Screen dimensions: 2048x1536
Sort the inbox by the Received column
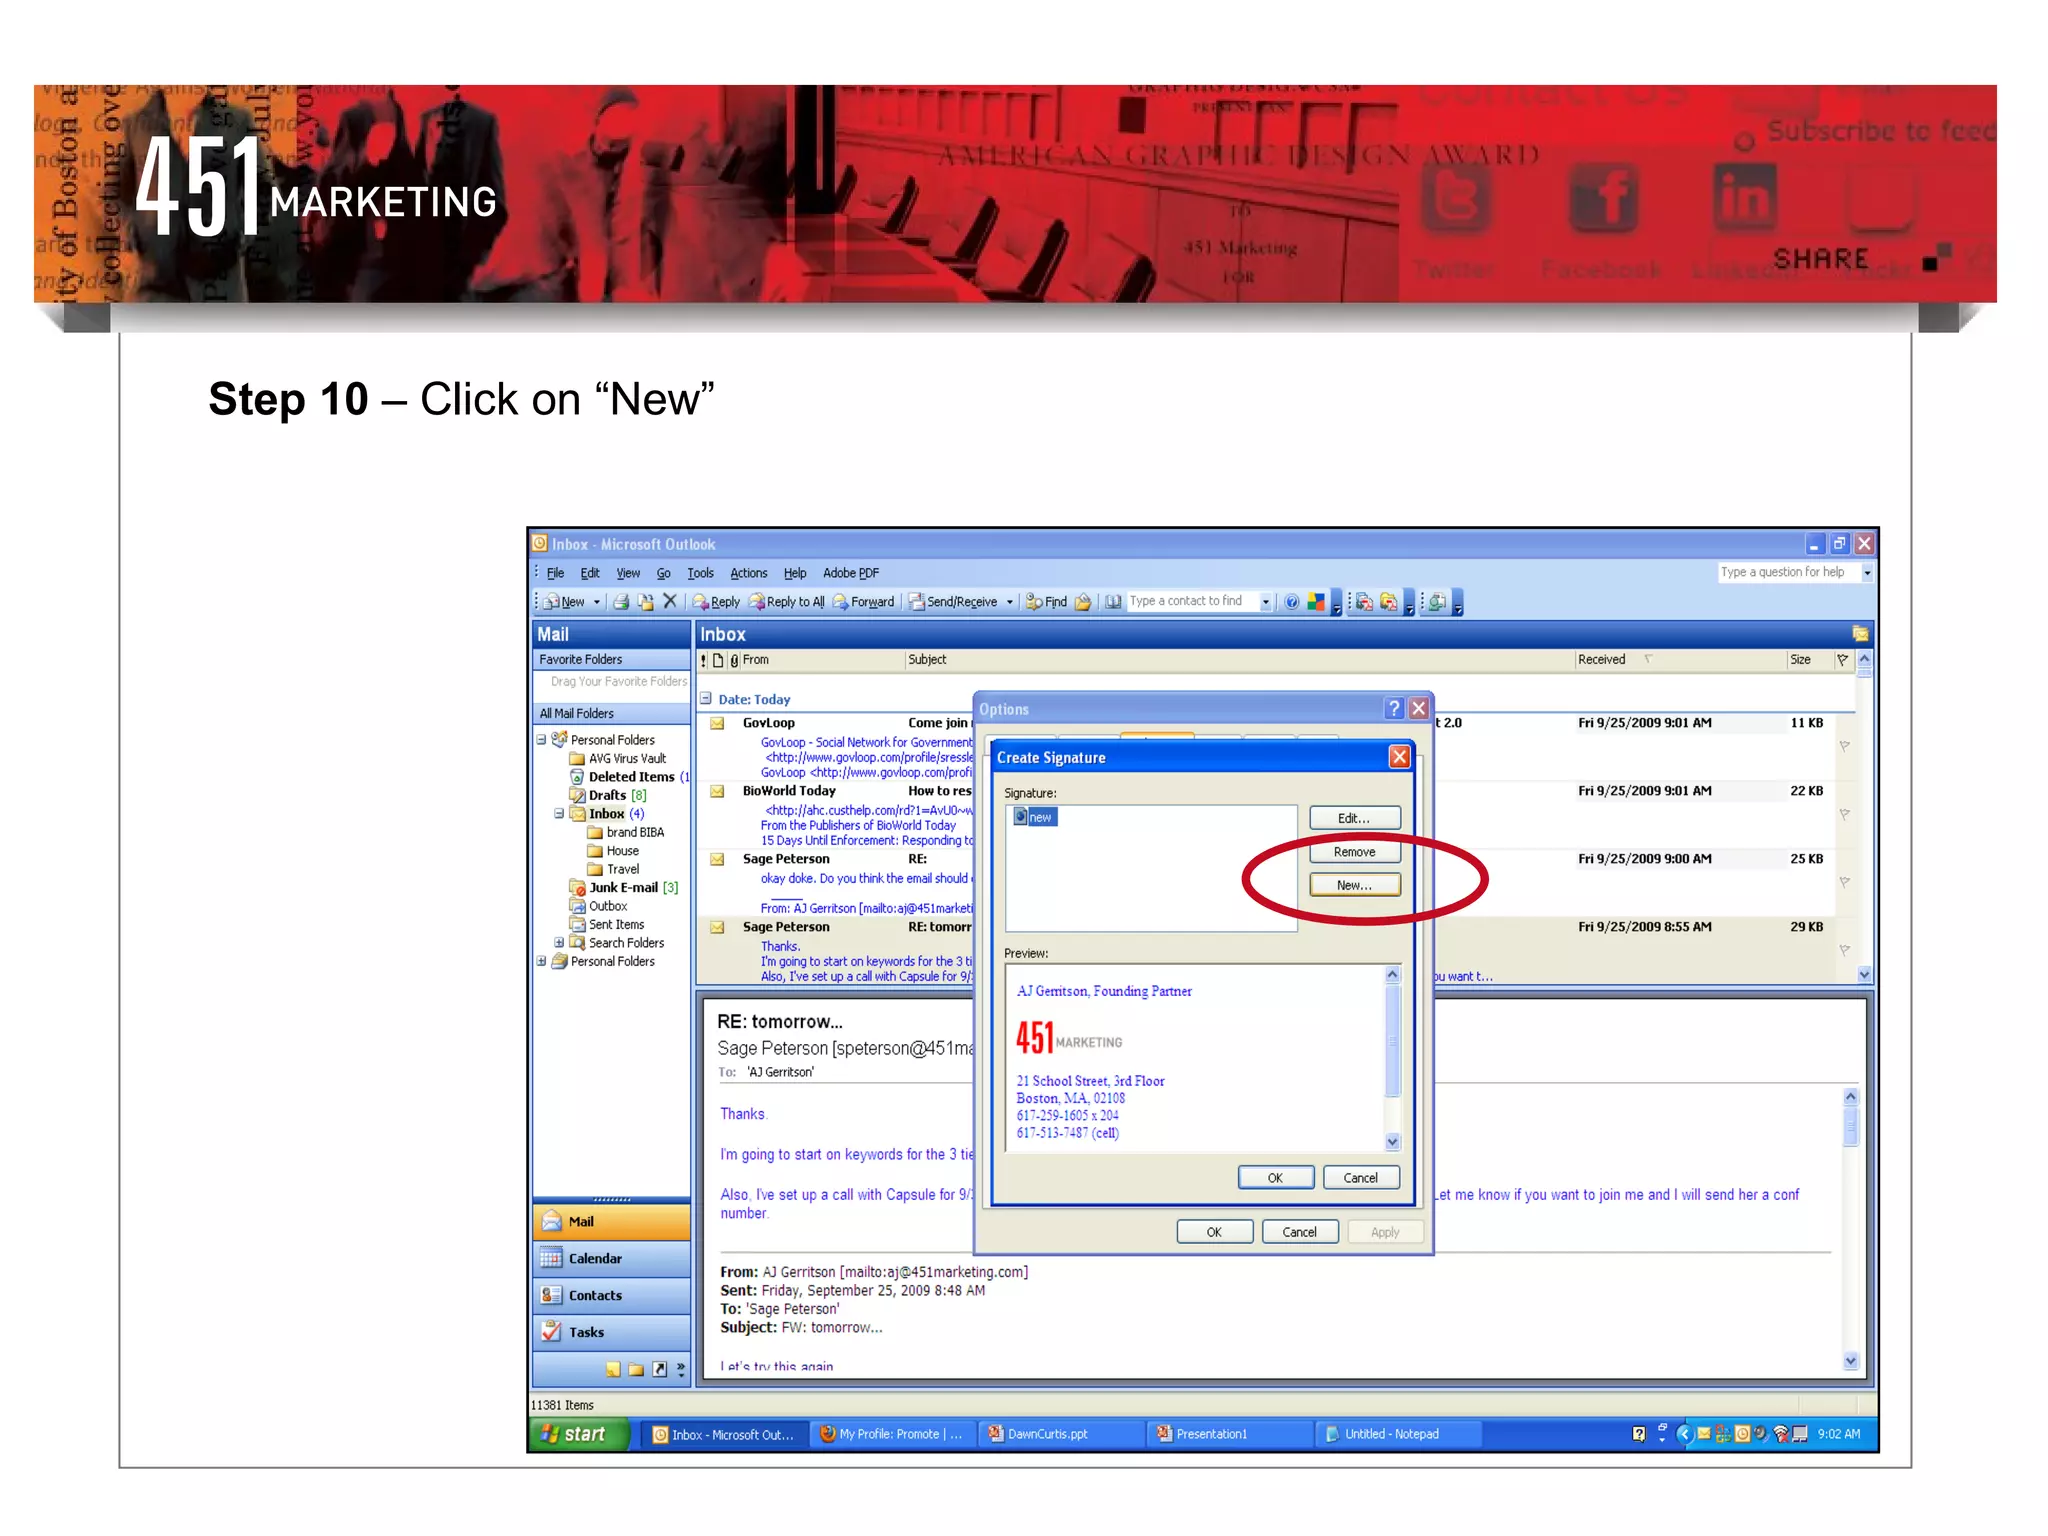(x=1680, y=660)
